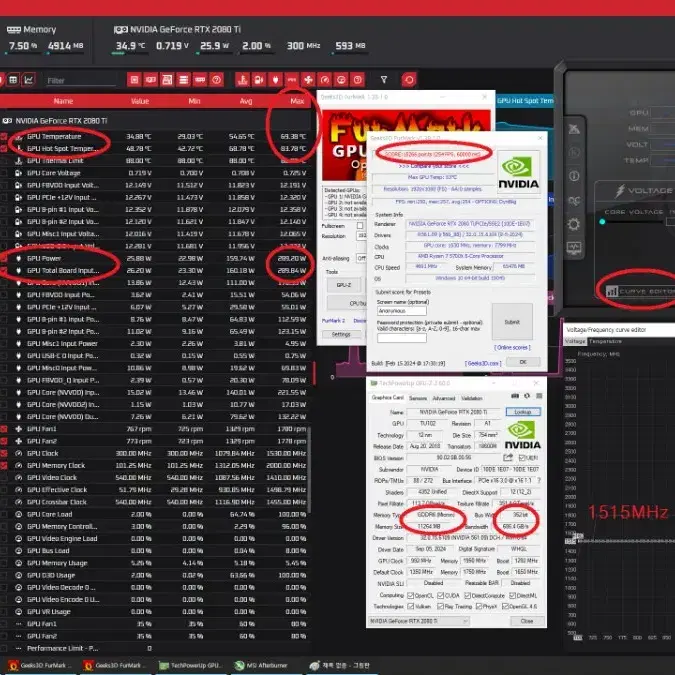Open Afterburner information icon in side strip
The width and height of the screenshot is (675, 675).
(x=574, y=176)
